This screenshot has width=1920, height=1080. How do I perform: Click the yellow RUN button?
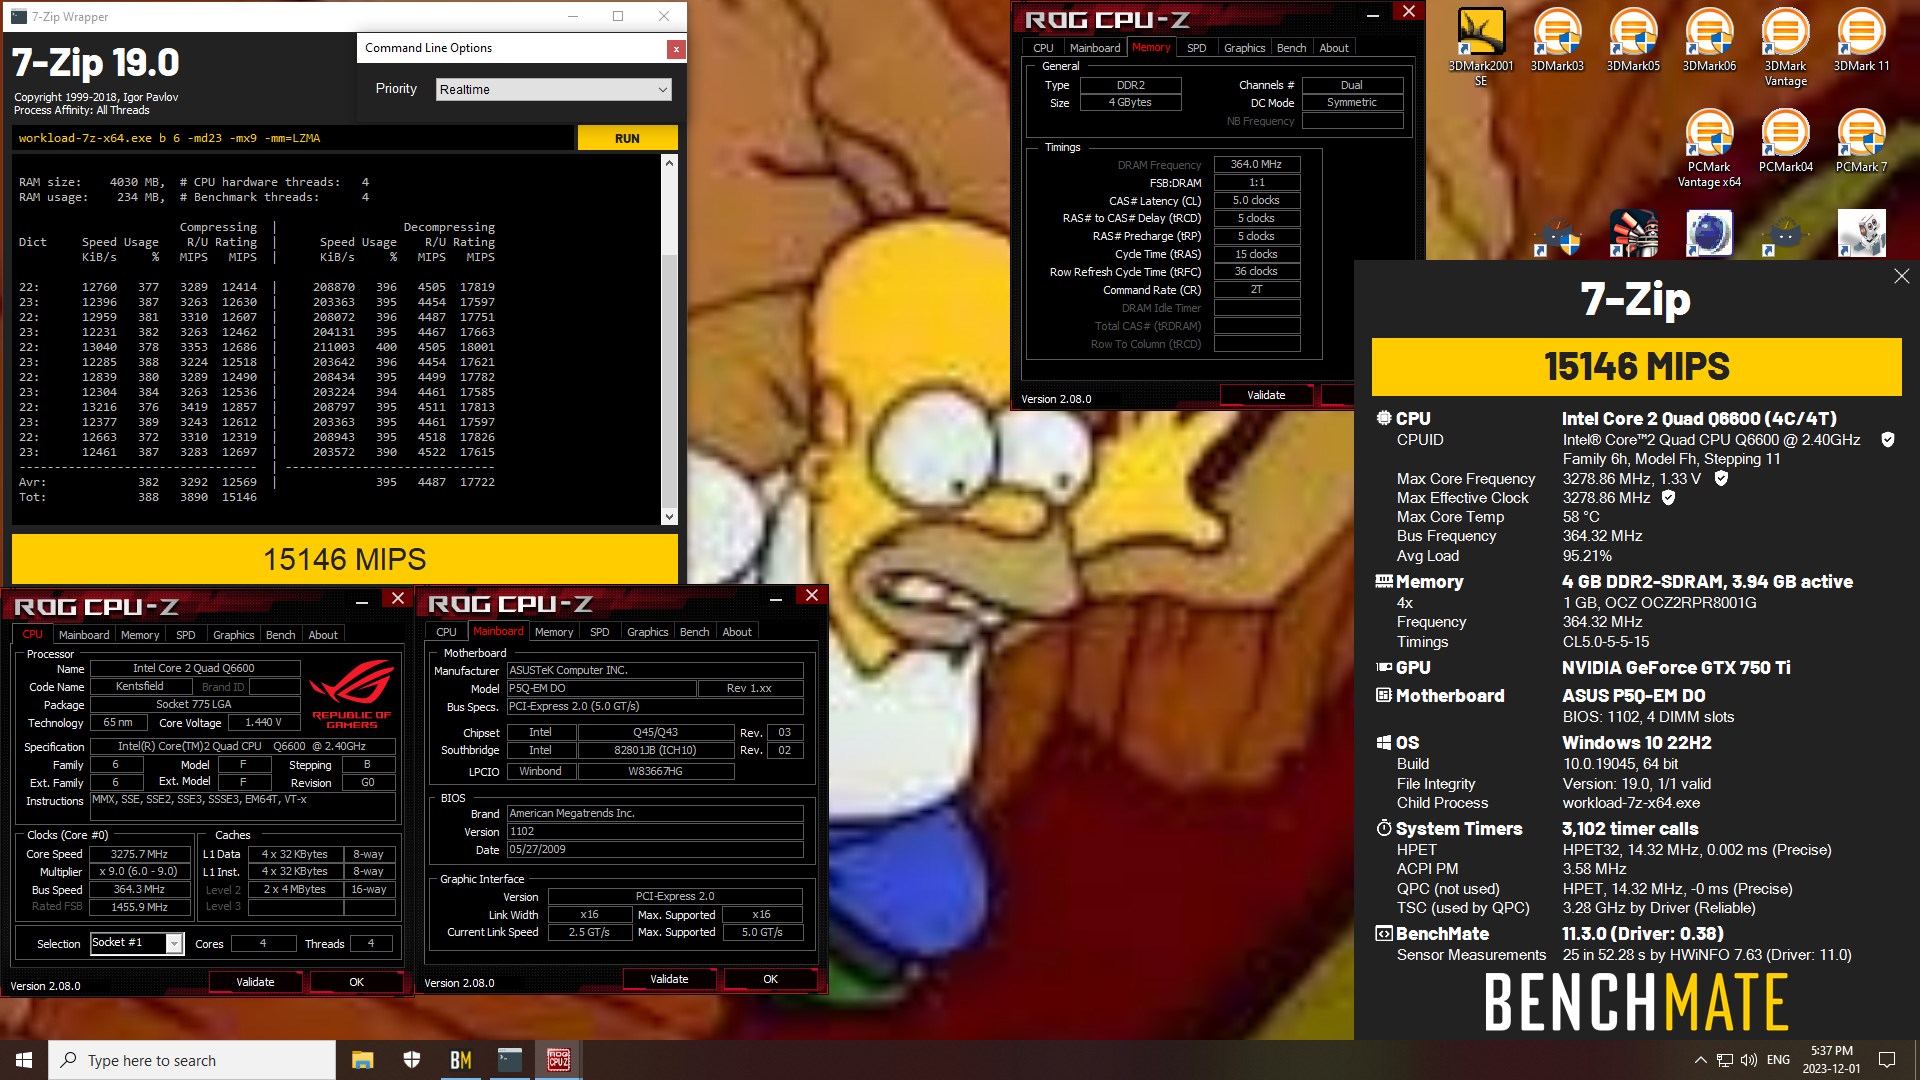(x=627, y=138)
